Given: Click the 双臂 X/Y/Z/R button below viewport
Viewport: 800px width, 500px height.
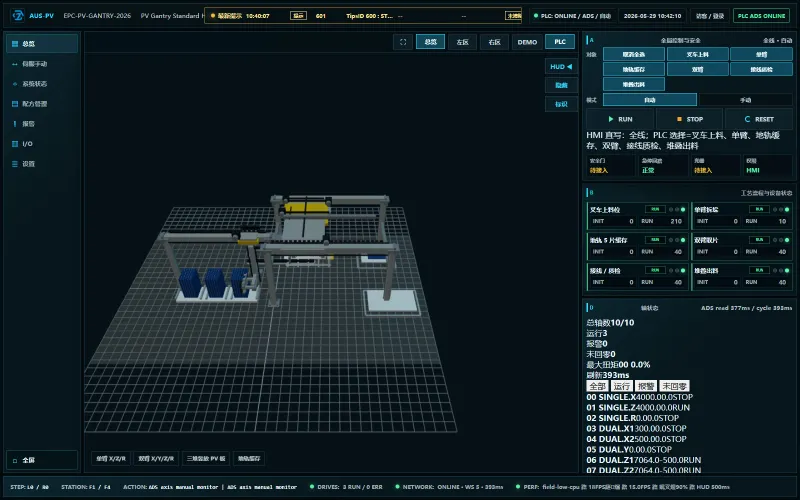Looking at the screenshot, I should tap(156, 458).
